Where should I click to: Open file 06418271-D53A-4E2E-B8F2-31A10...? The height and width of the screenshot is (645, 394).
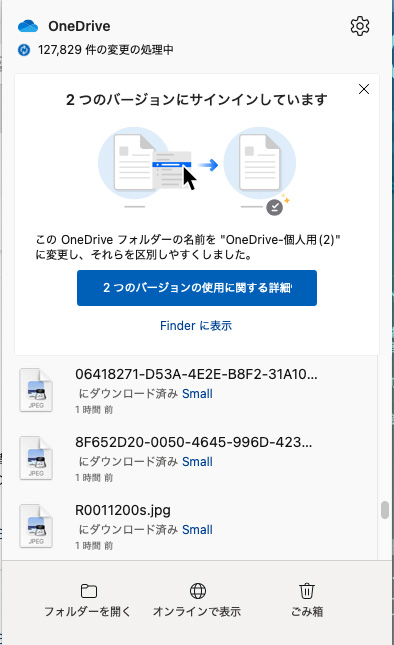click(196, 374)
